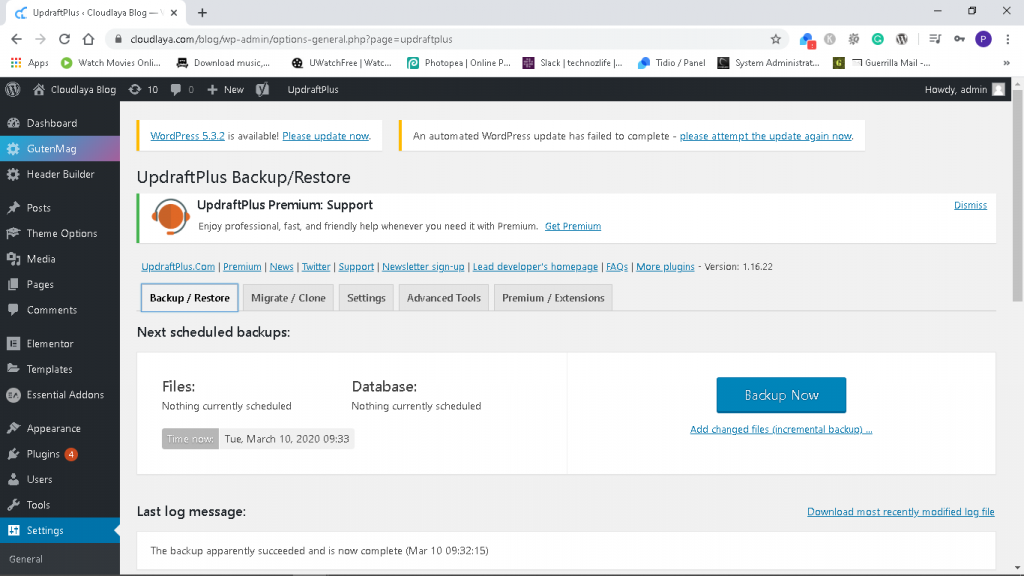Click Please update now link
1024x576 pixels.
(326, 136)
